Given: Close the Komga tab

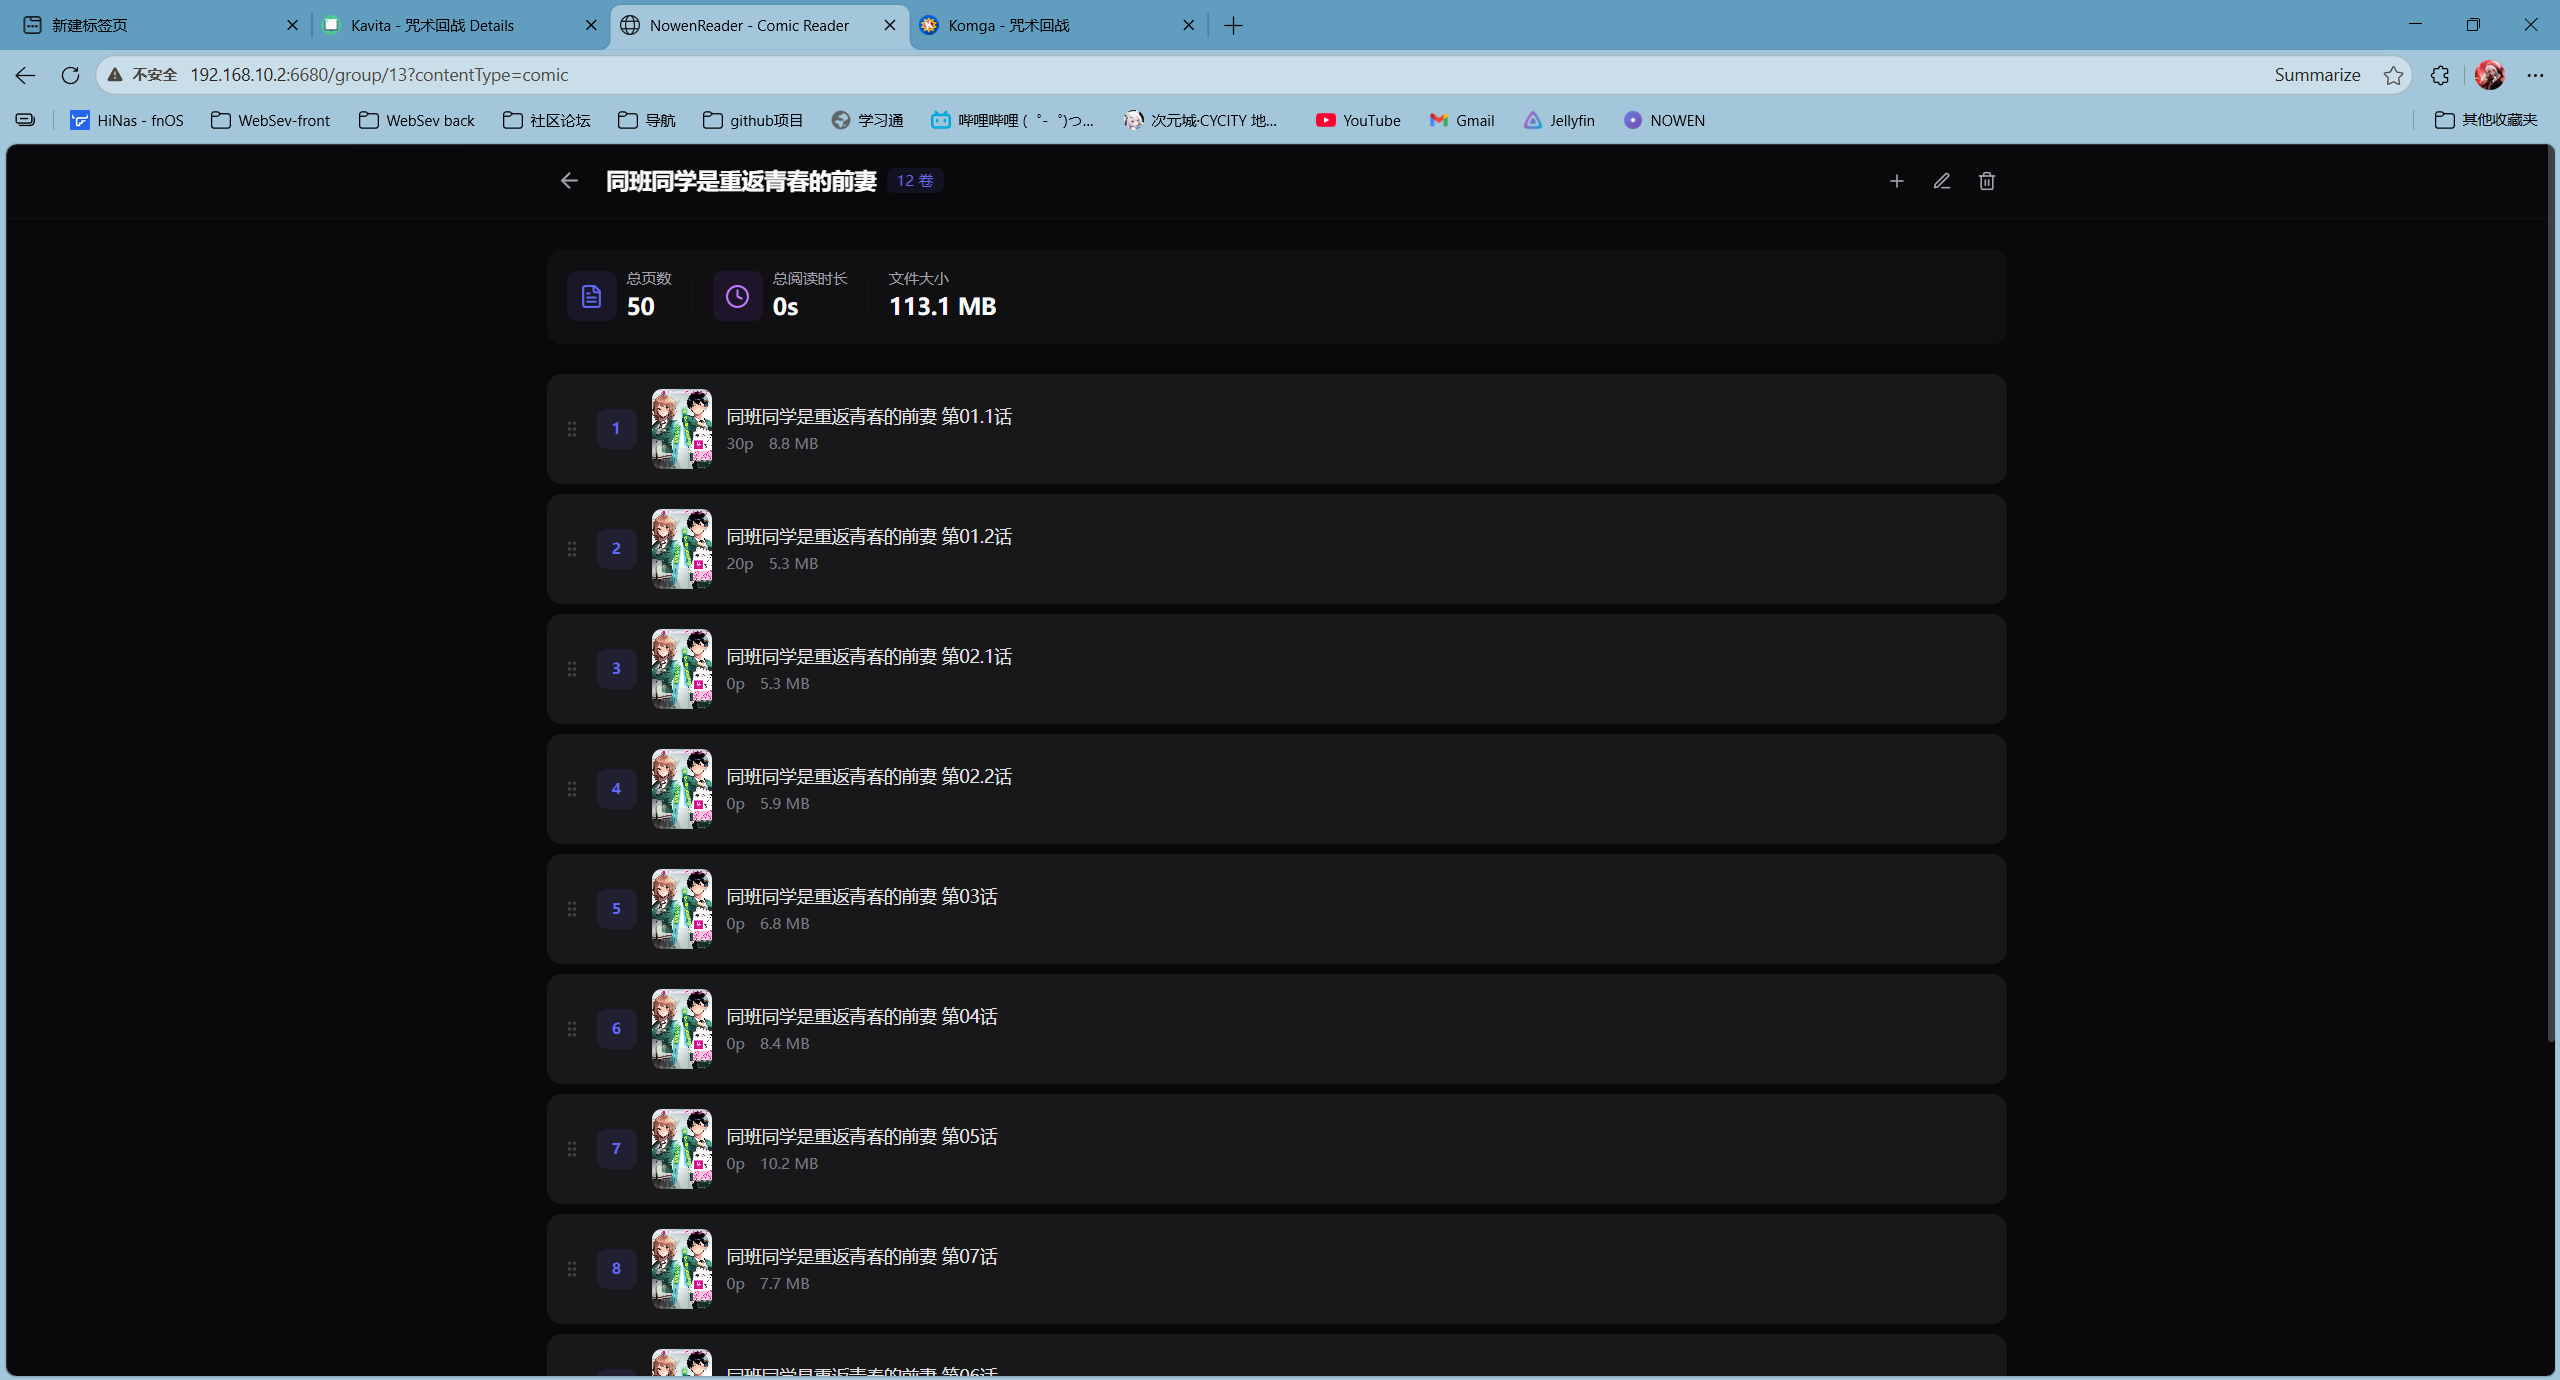Looking at the screenshot, I should pyautogui.click(x=1189, y=25).
